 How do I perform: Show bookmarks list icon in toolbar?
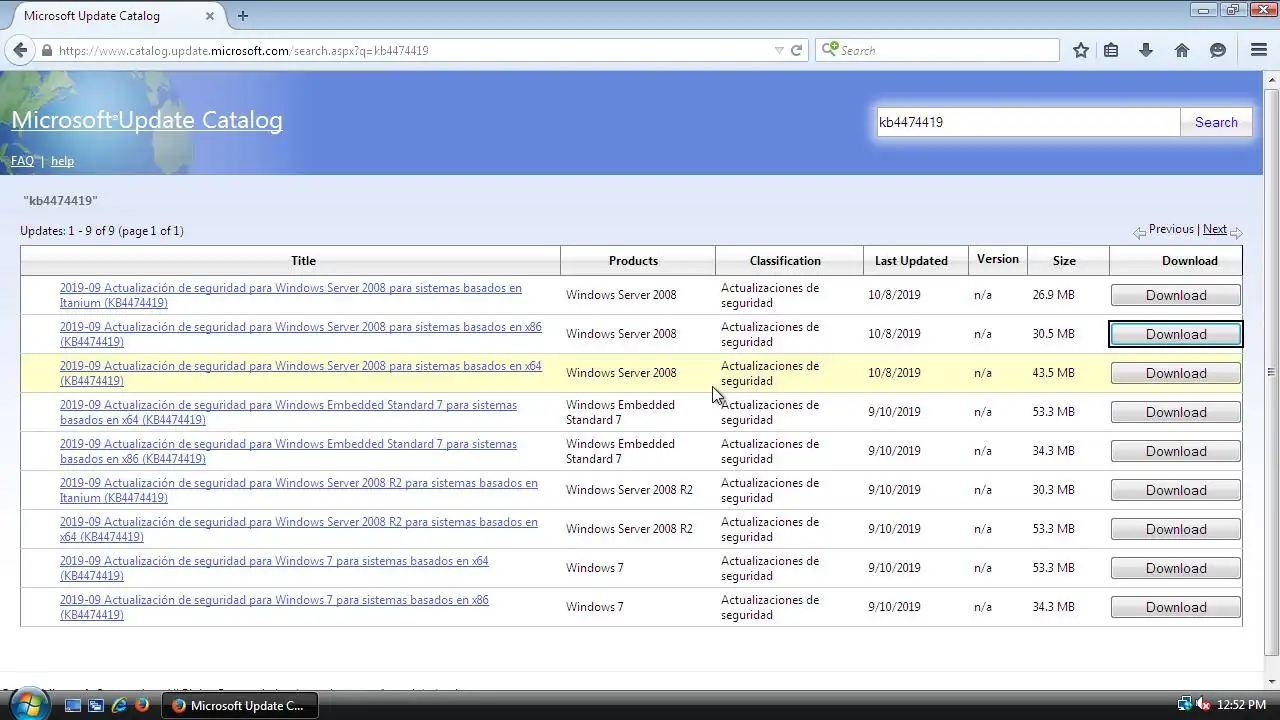click(x=1111, y=50)
